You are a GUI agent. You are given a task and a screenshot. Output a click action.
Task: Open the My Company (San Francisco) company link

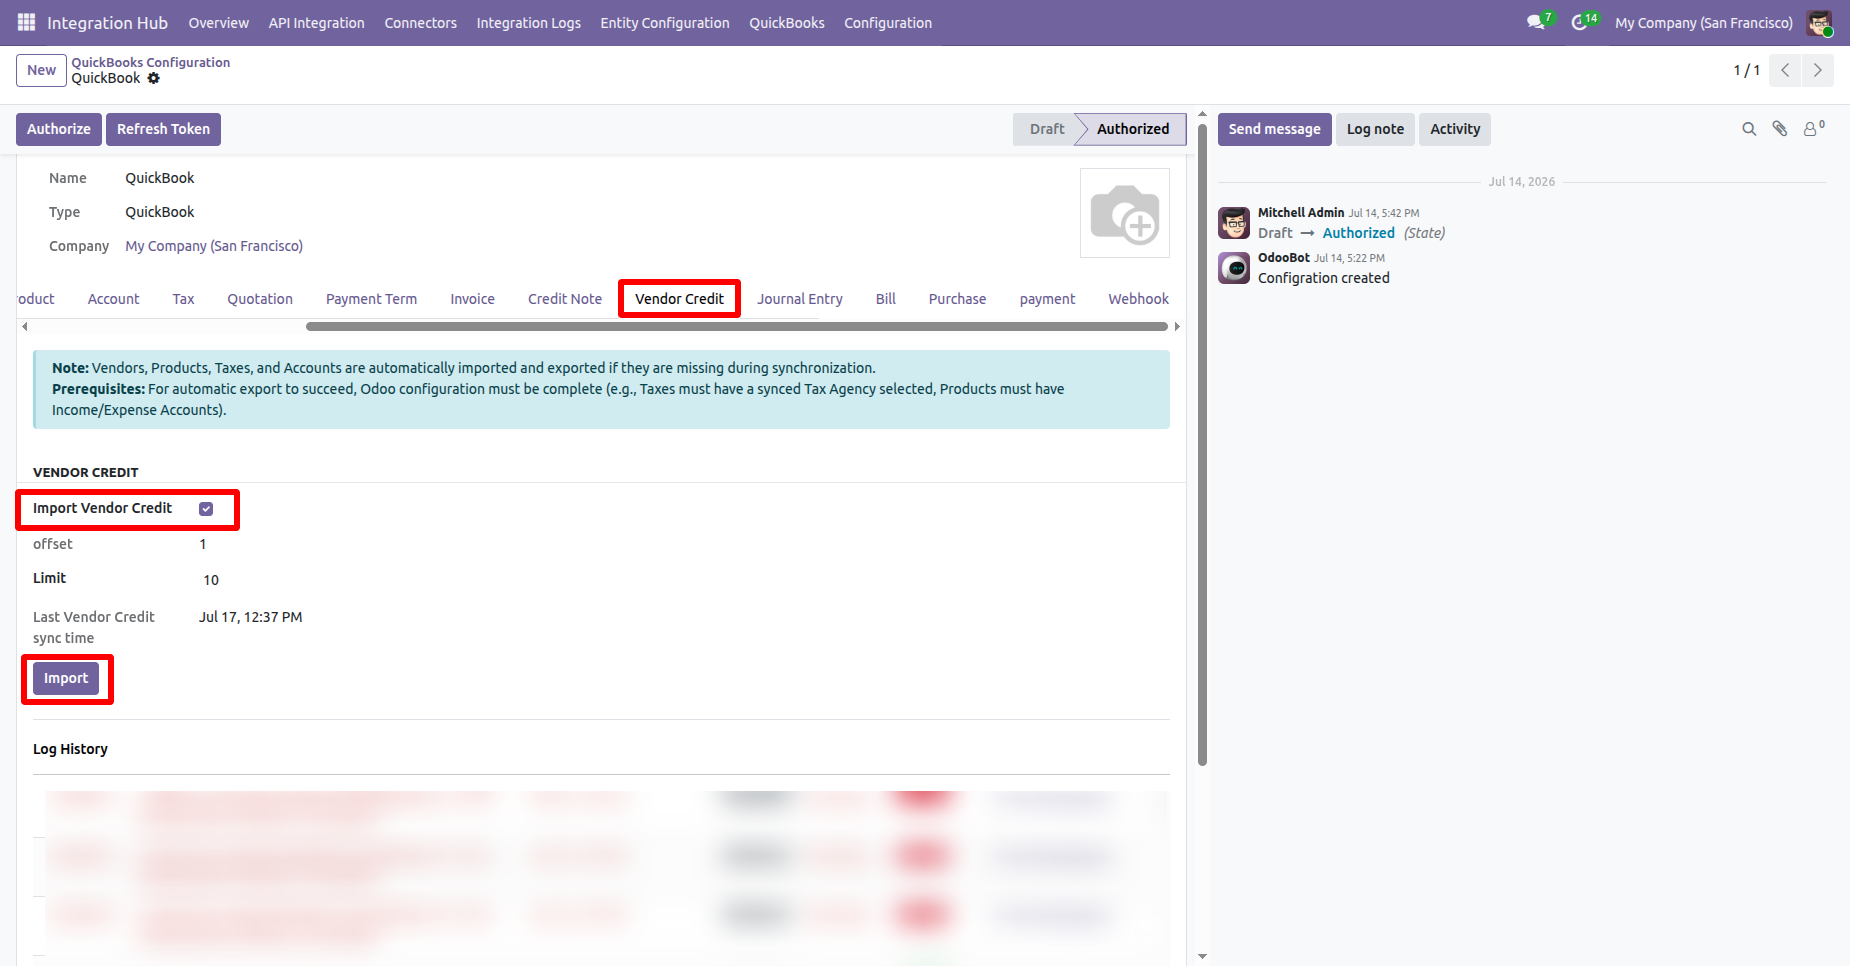(x=214, y=246)
